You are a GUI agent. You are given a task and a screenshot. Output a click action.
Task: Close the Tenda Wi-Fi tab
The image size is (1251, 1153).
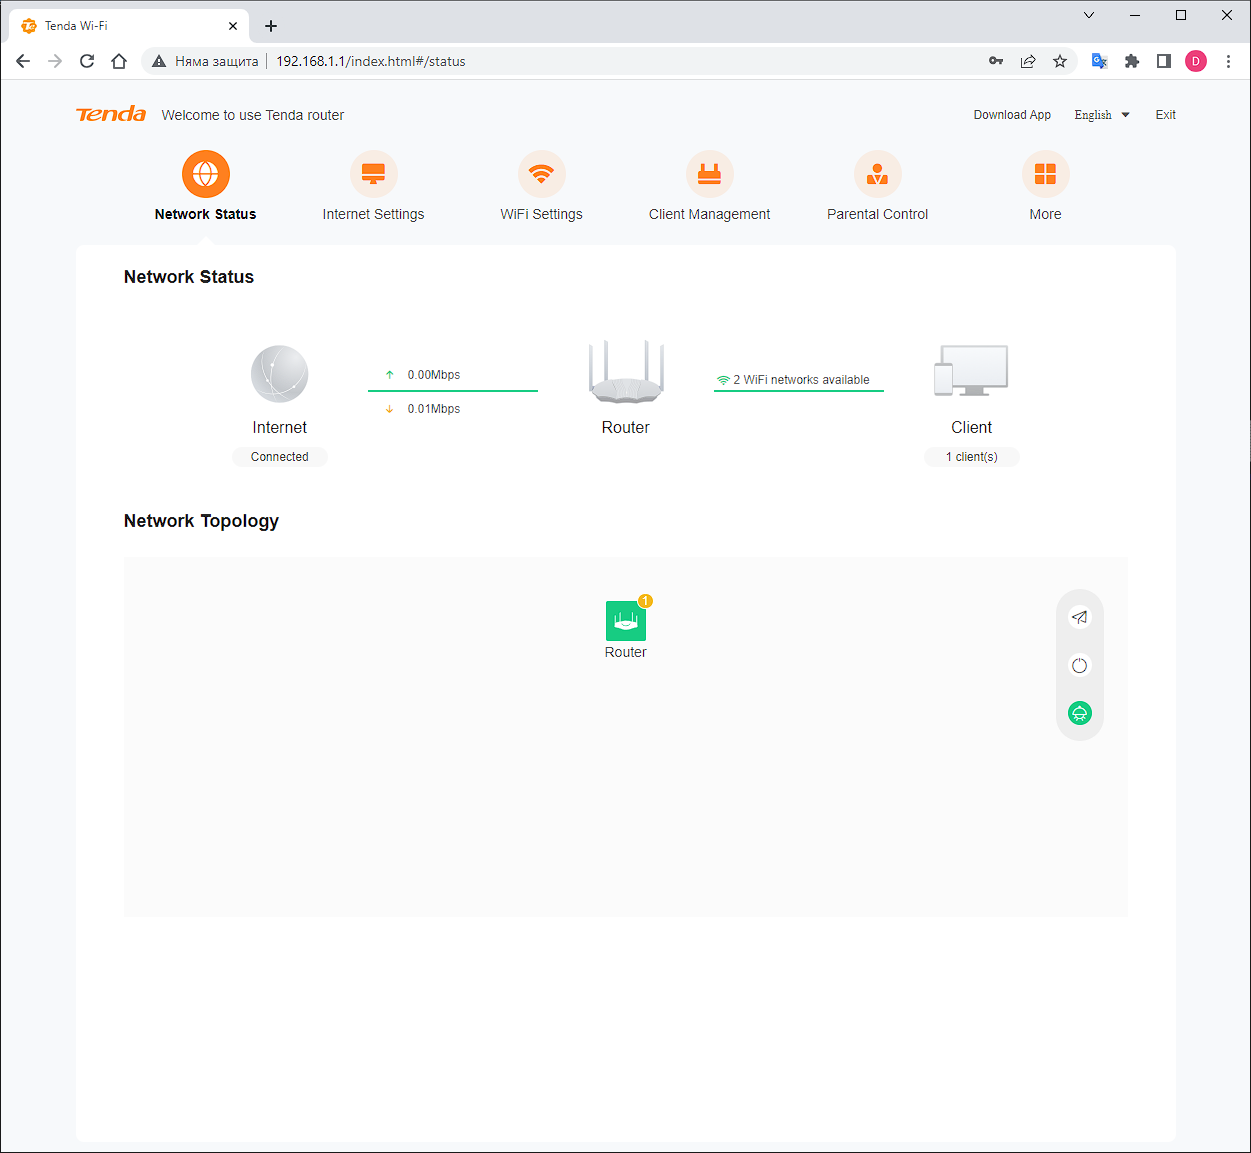coord(233,26)
